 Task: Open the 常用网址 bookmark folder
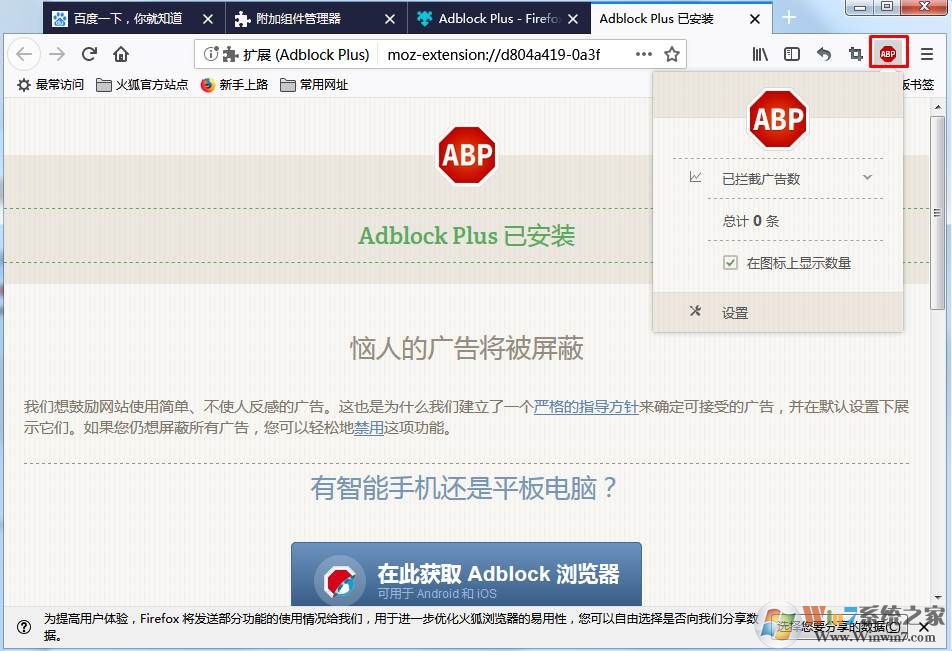[314, 84]
